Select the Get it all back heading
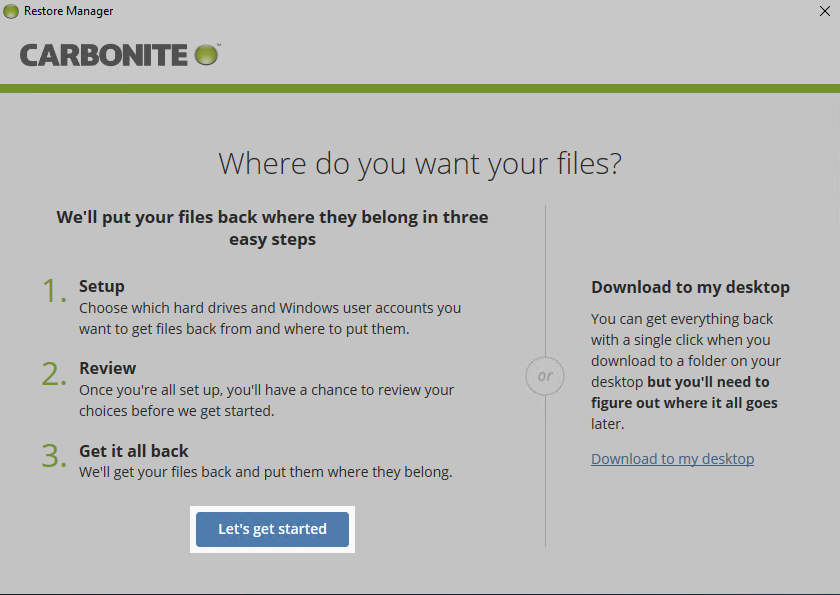This screenshot has width=840, height=595. (134, 451)
